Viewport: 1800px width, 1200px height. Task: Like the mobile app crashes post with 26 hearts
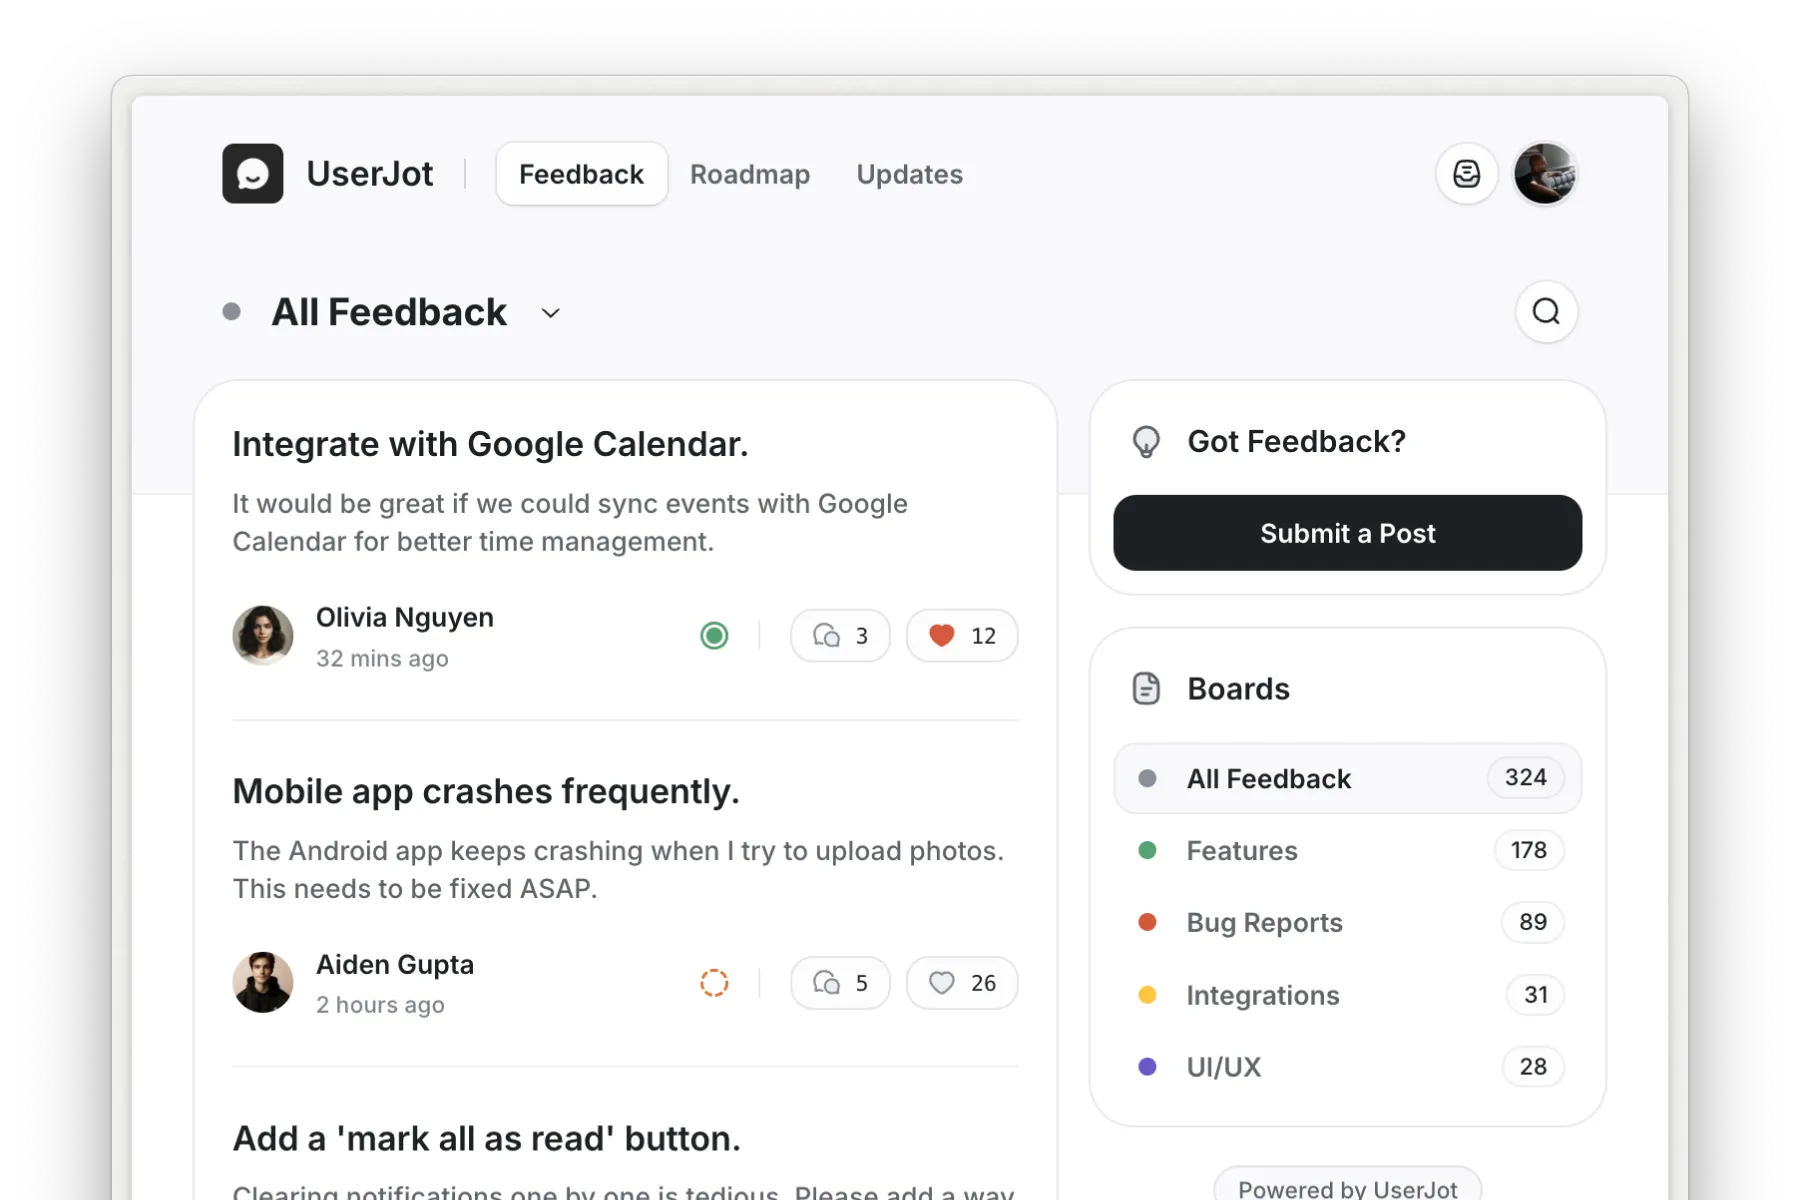[962, 983]
